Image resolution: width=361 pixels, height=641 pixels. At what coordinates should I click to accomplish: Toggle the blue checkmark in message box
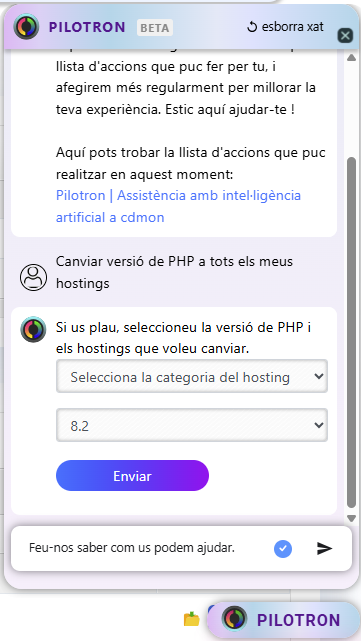click(x=283, y=548)
